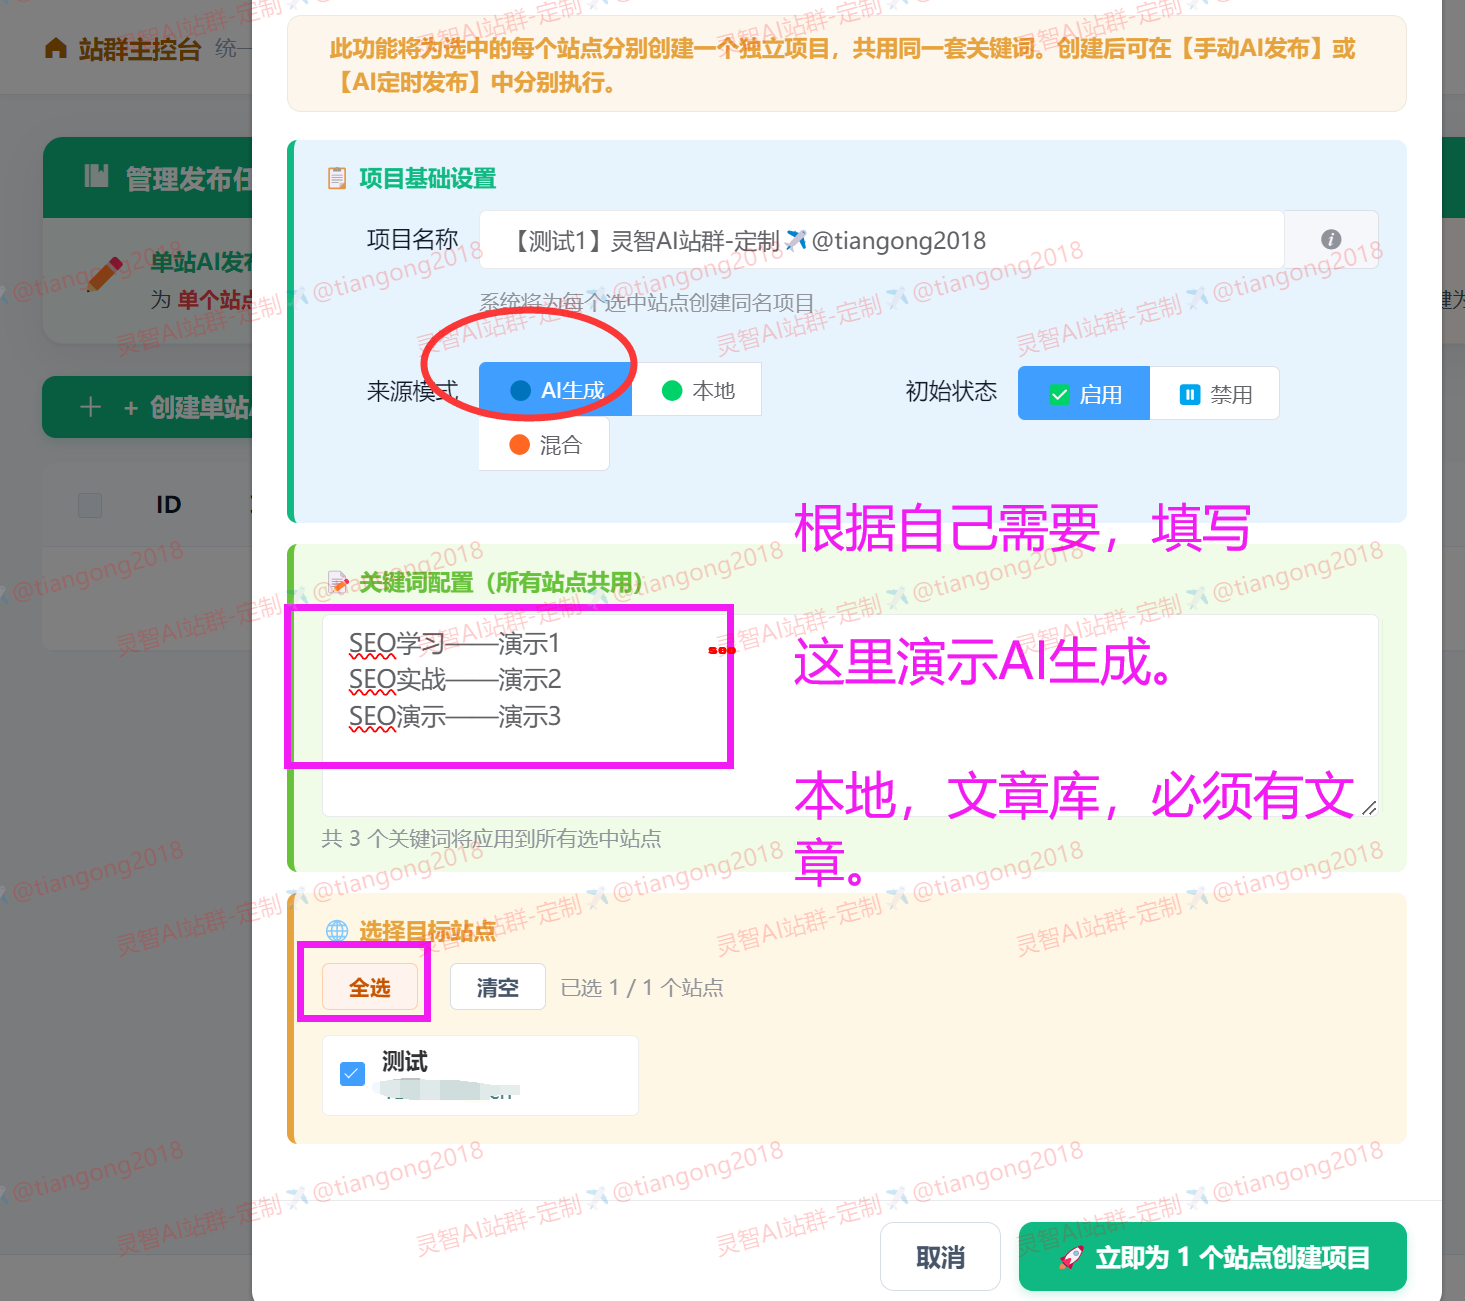Screen dimensions: 1465x1301
Task: Click the red ellipsis icon beside keyword list
Action: (x=723, y=650)
